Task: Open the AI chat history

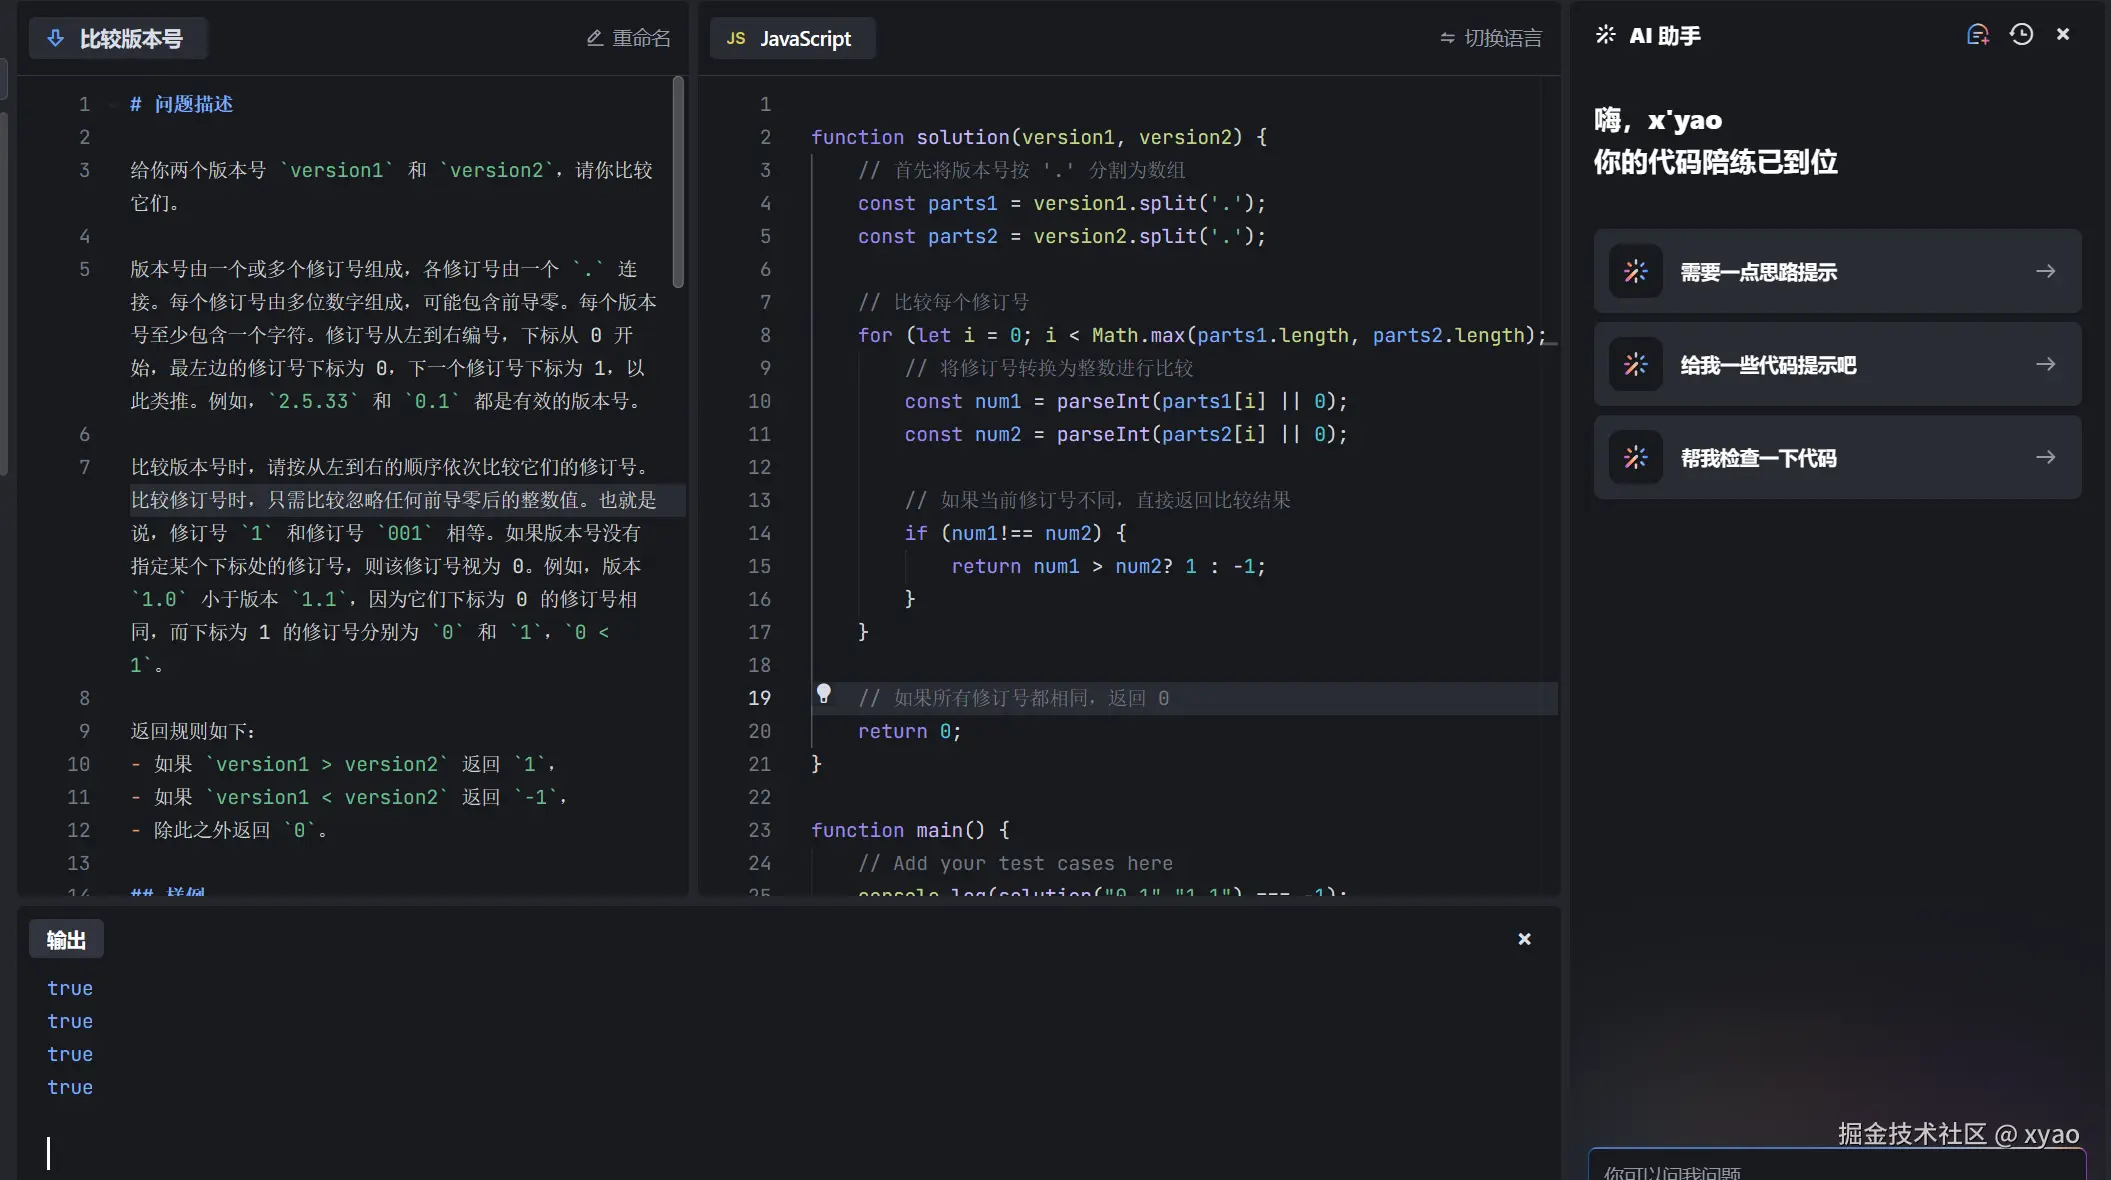Action: click(x=2021, y=35)
